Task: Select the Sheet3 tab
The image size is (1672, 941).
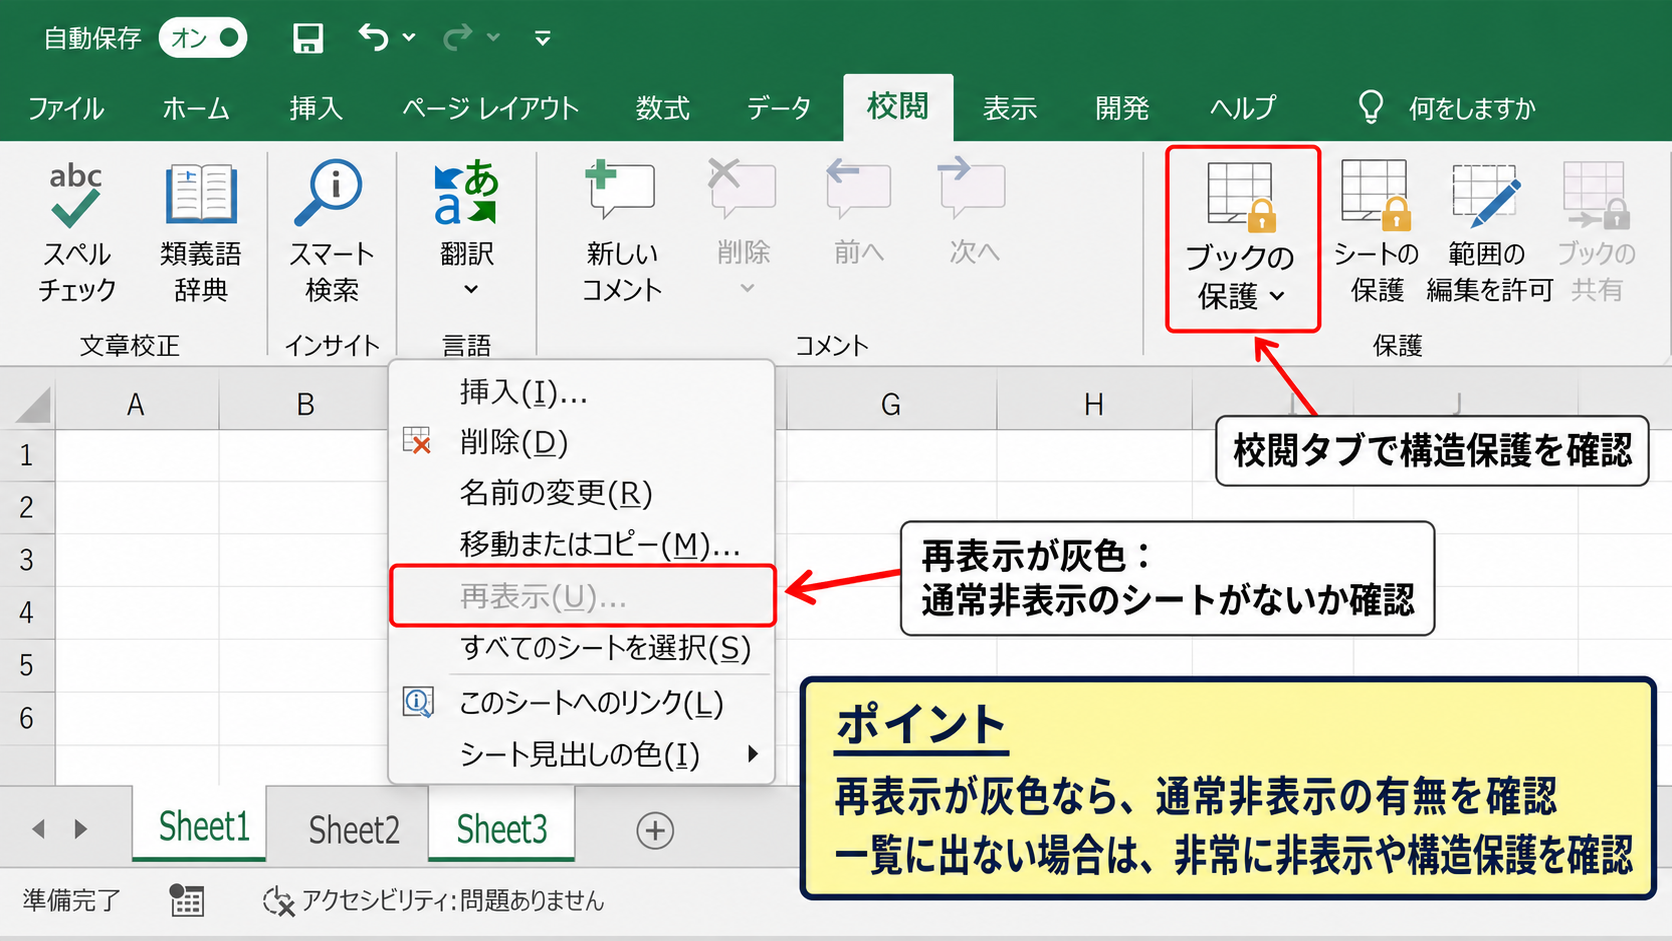Action: tap(502, 828)
